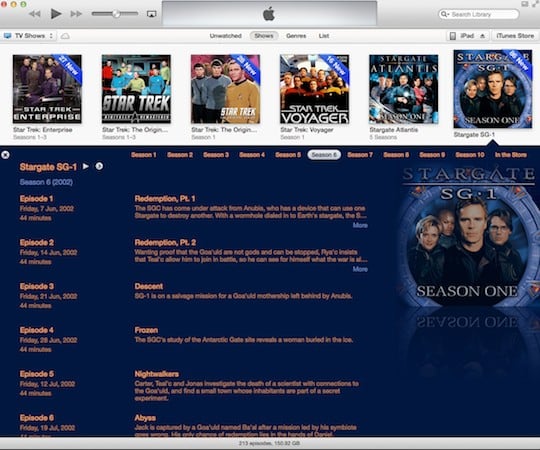The image size is (540, 450).
Task: Open the iTunes Store button
Action: pos(515,36)
